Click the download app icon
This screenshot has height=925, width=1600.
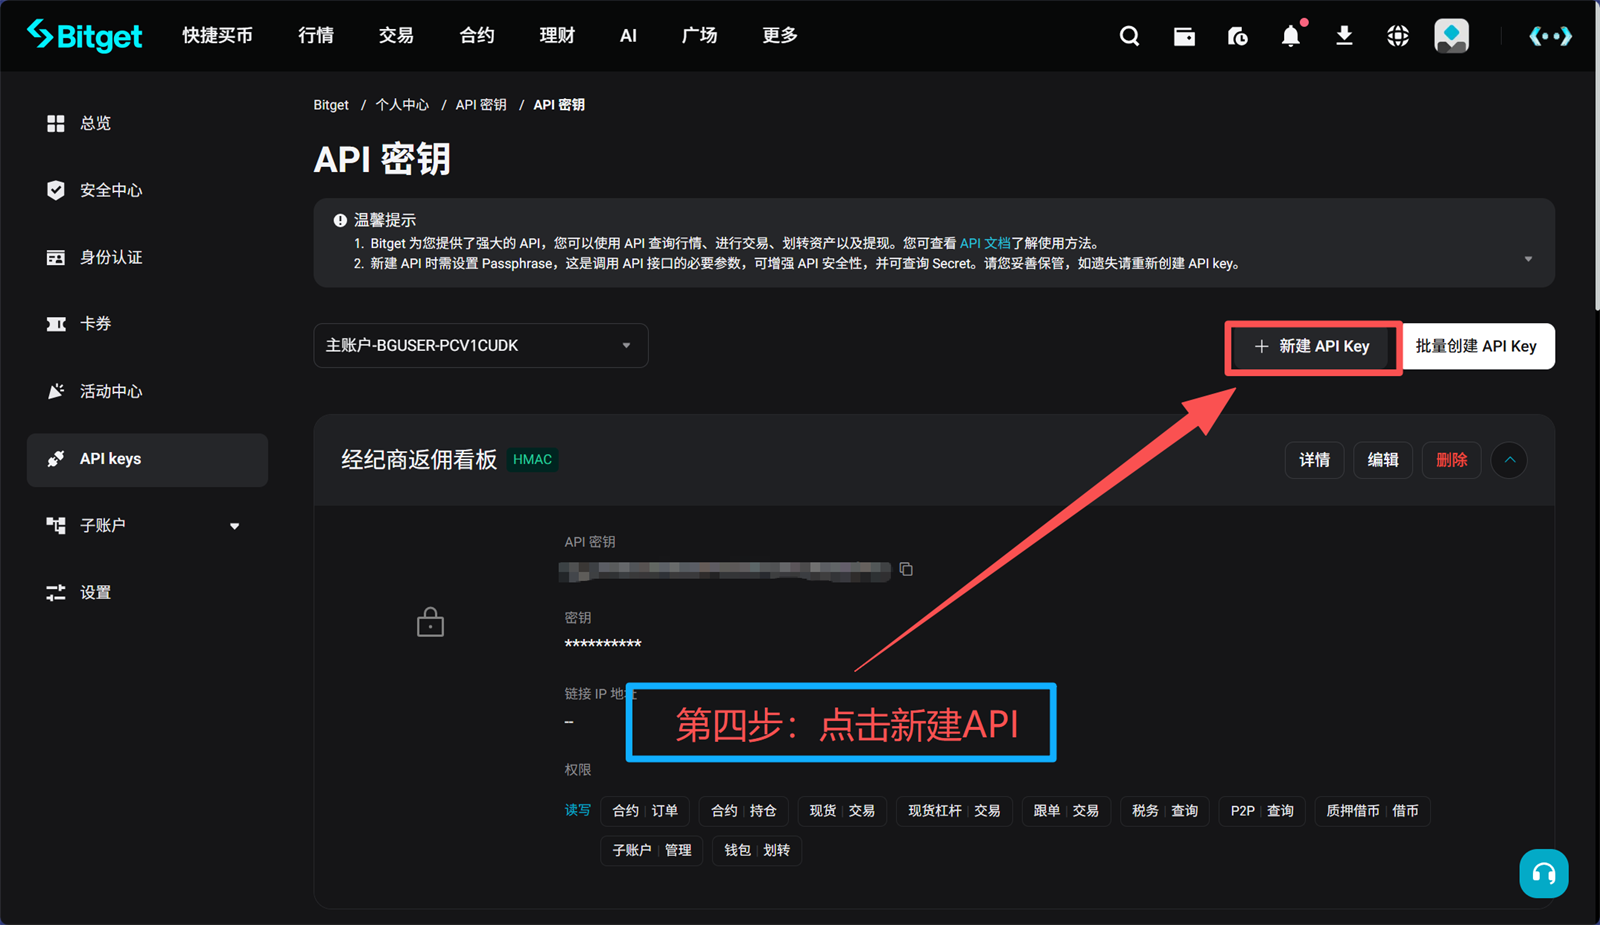tap(1344, 36)
